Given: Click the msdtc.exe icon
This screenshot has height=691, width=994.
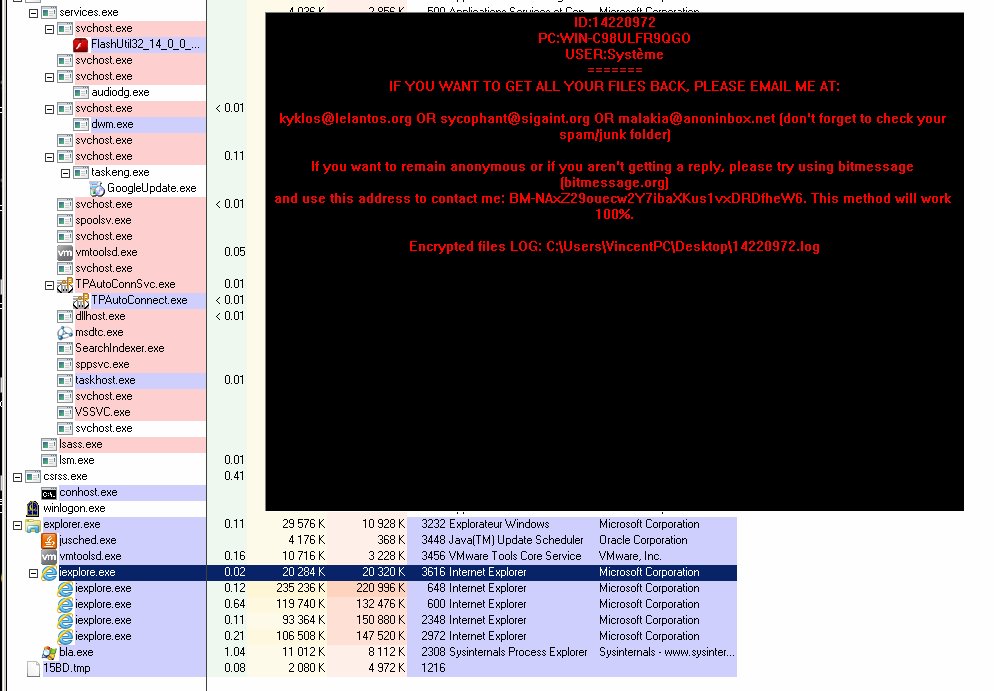Looking at the screenshot, I should pos(65,332).
